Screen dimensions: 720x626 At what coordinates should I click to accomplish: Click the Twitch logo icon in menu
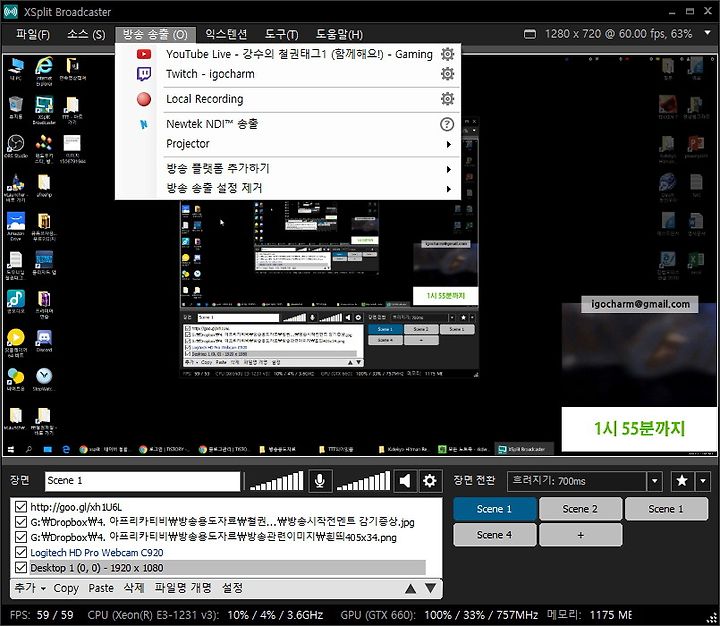pos(144,74)
